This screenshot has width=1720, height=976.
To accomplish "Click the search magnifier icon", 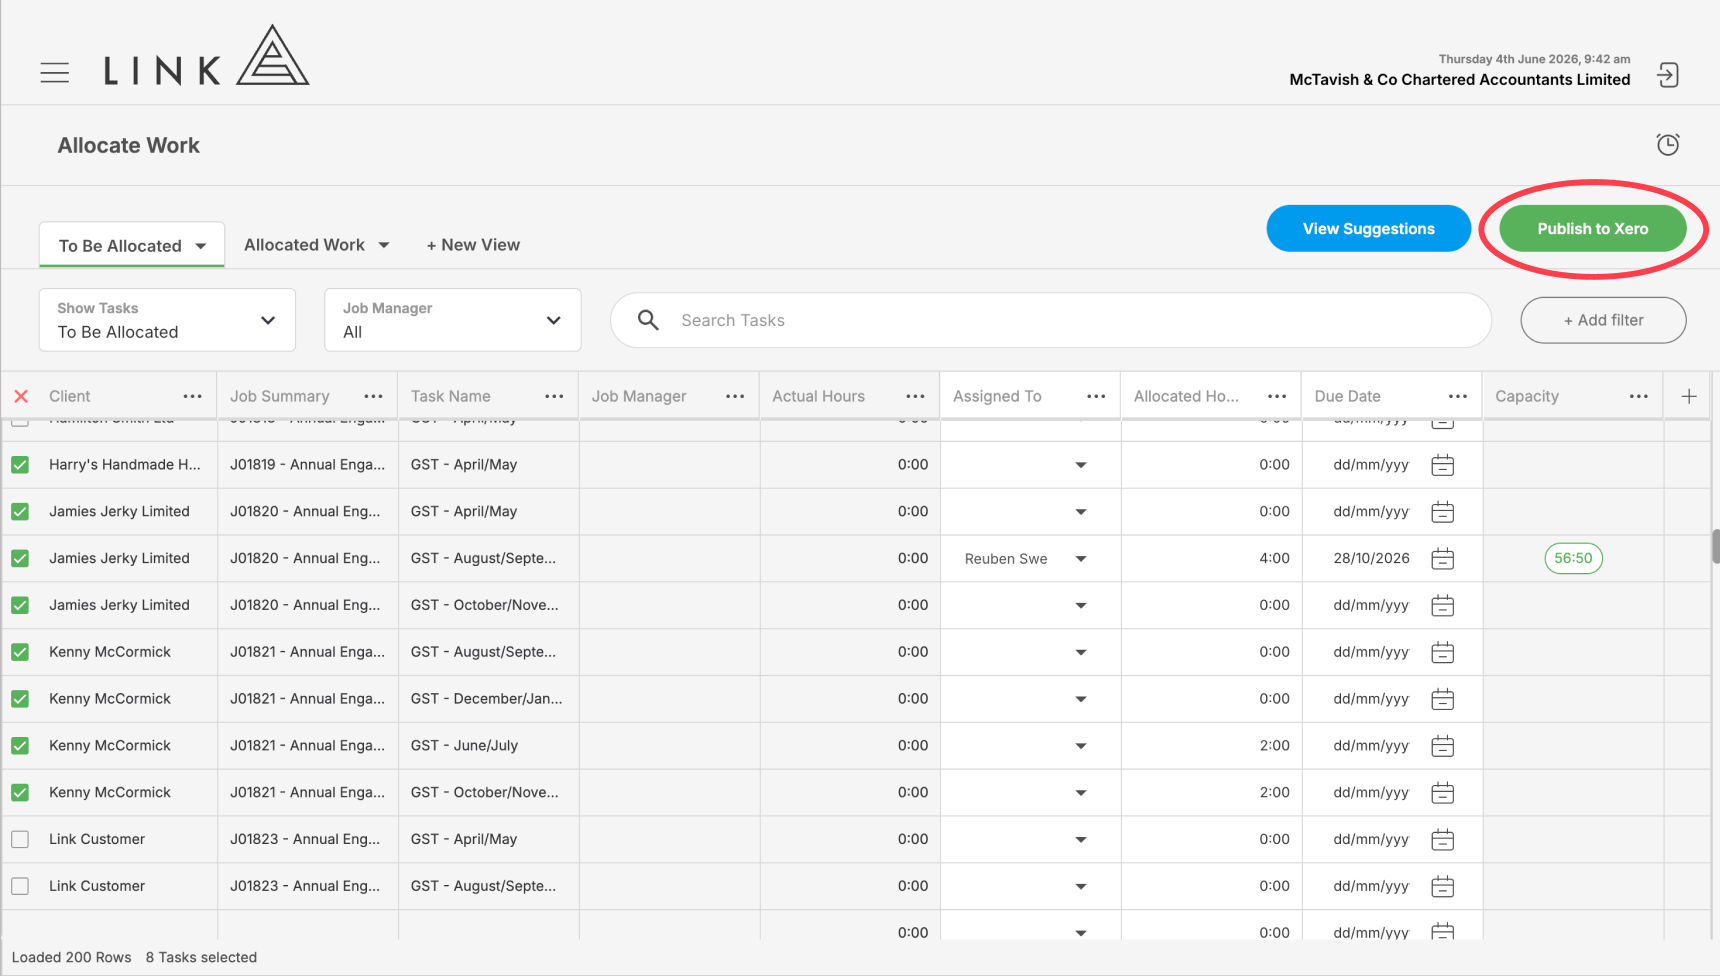I will point(648,320).
